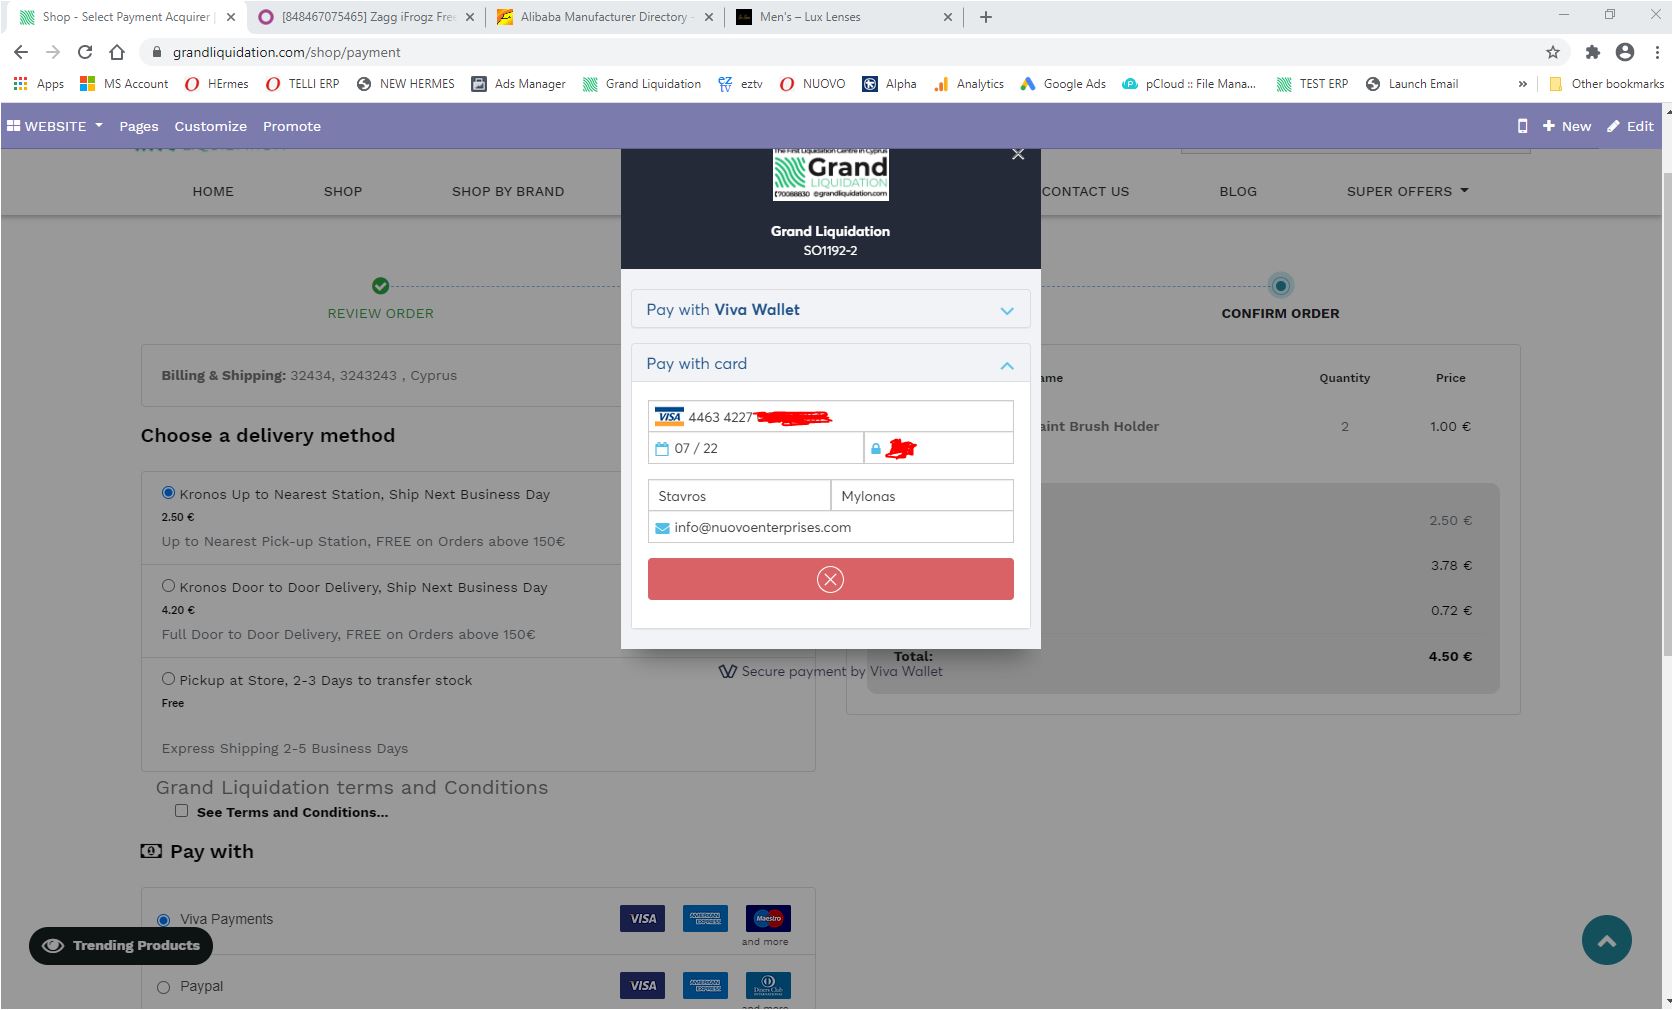Image resolution: width=1673 pixels, height=1010 pixels.
Task: Close the Viva Wallet payment popup
Action: (1018, 154)
